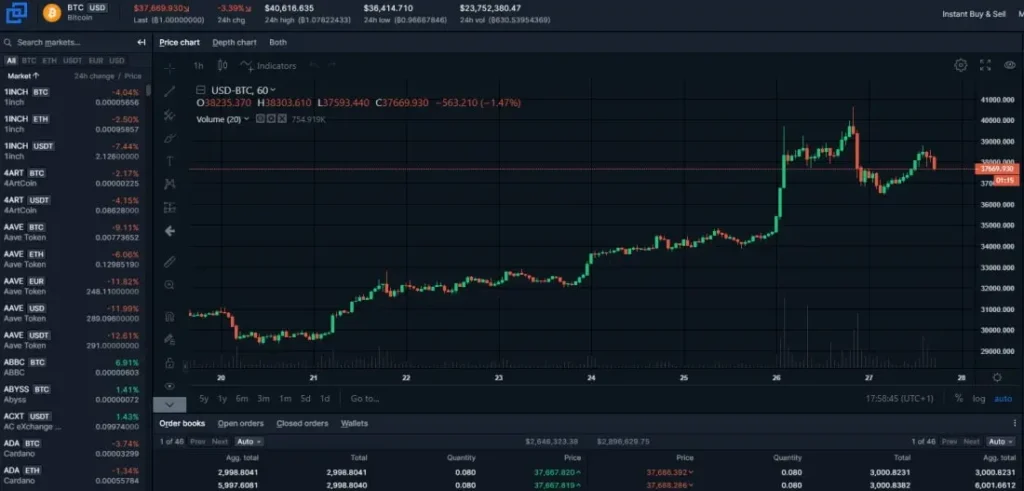
Task: Activate the magnet snap mode icon
Action: 169,317
